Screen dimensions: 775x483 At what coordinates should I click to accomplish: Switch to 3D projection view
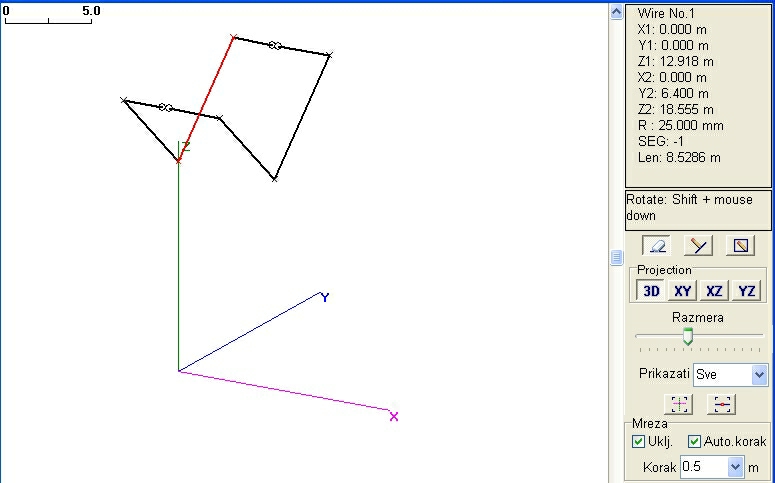651,291
